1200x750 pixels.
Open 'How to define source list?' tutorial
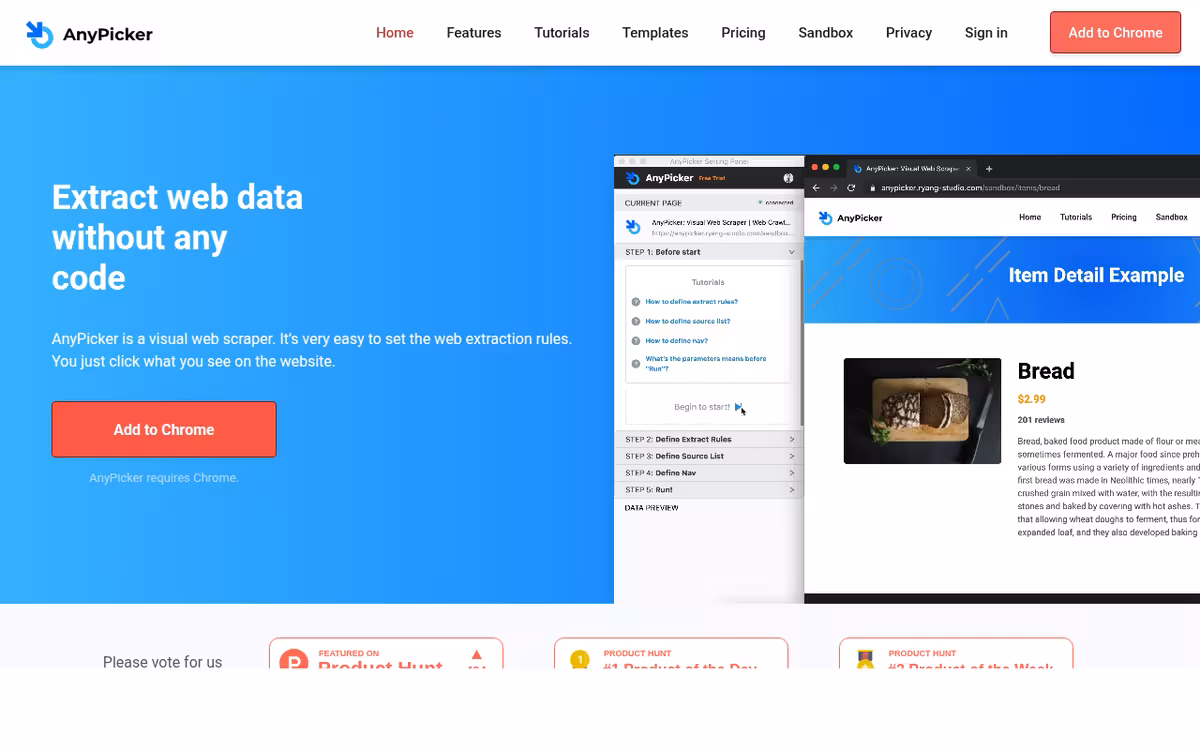click(x=687, y=321)
